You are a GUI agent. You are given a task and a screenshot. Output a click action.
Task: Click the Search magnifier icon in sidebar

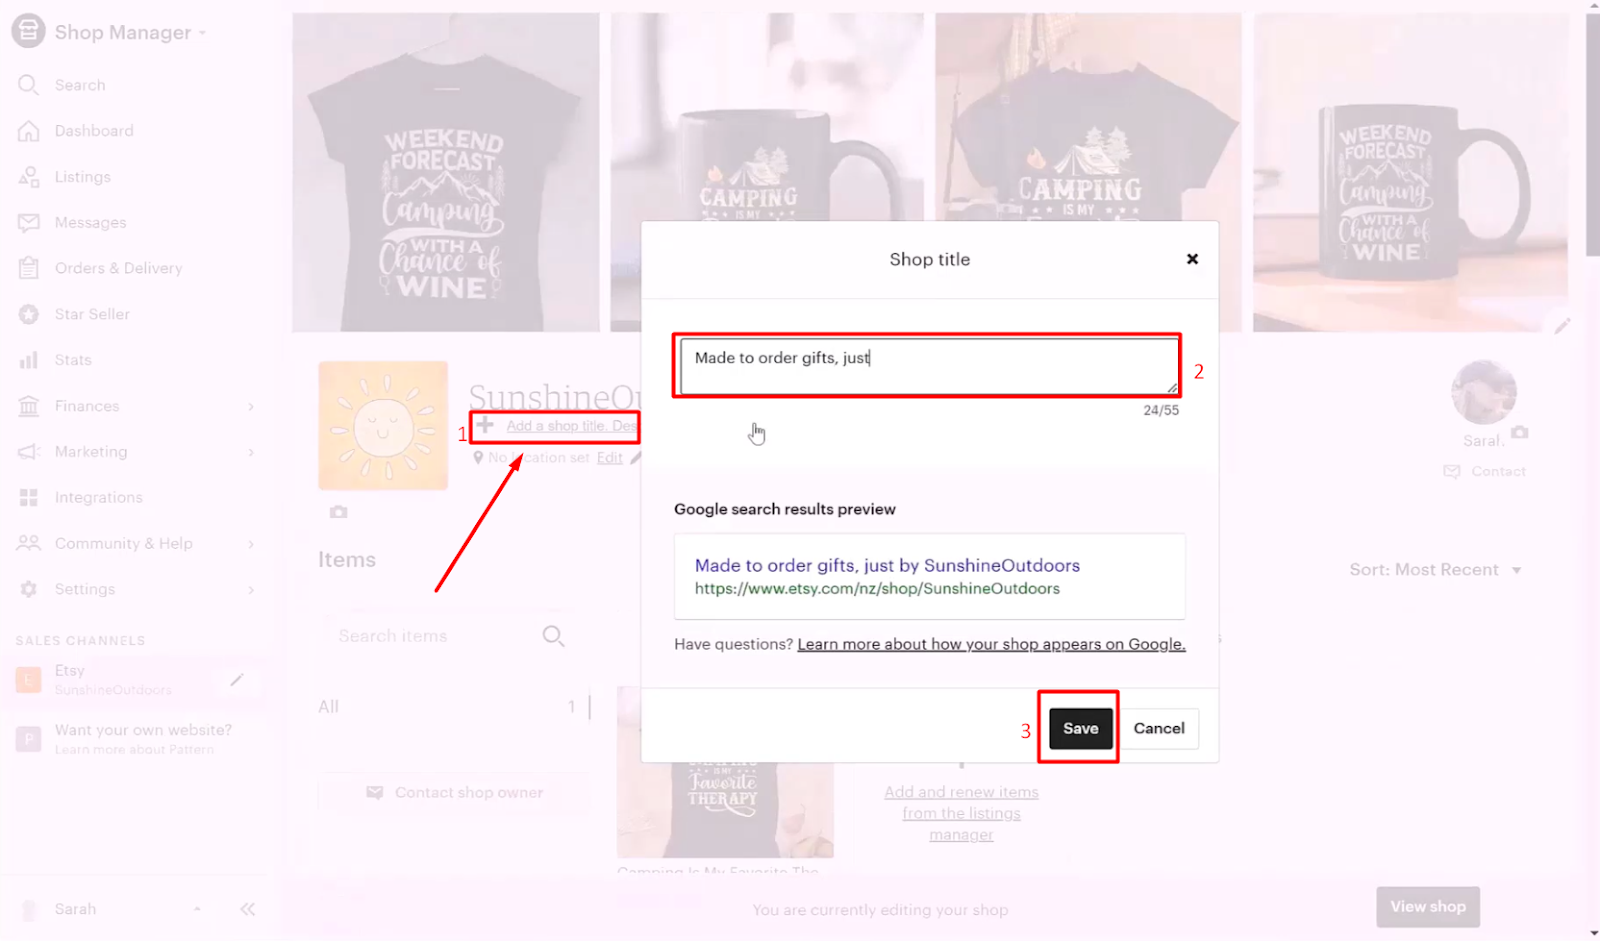tap(28, 85)
